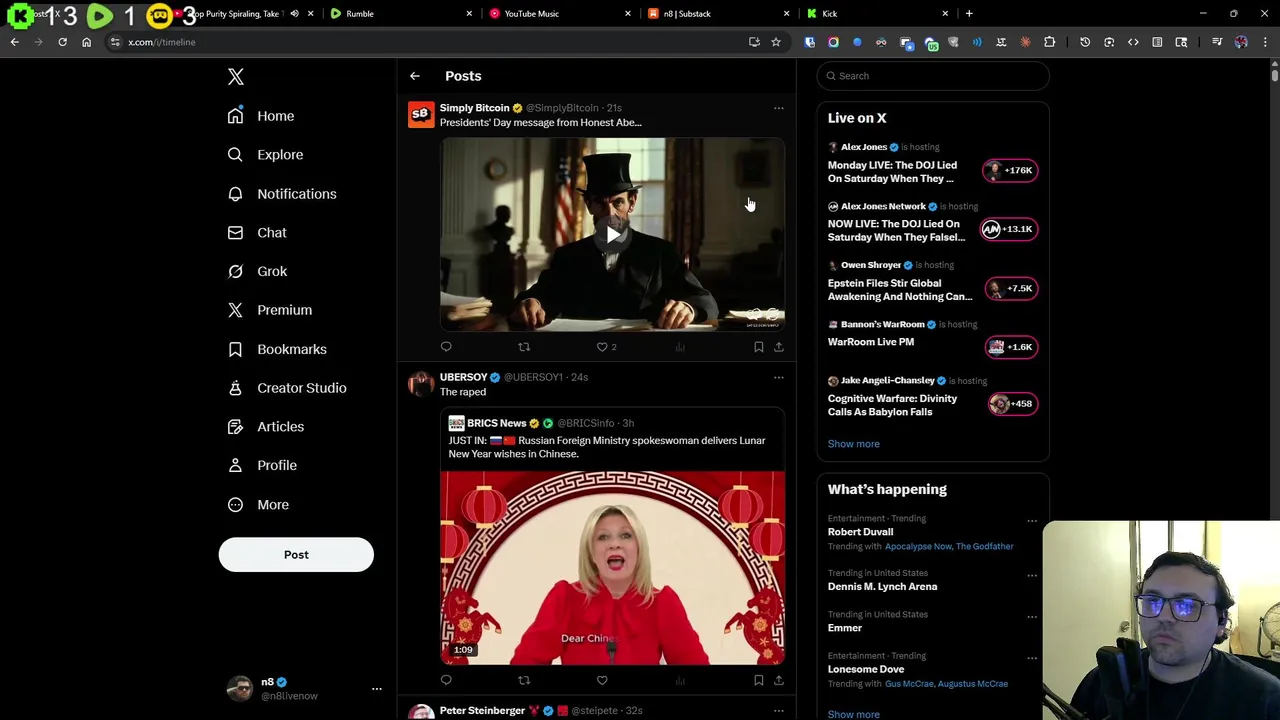
Task: Open Profile page
Action: [262, 466]
